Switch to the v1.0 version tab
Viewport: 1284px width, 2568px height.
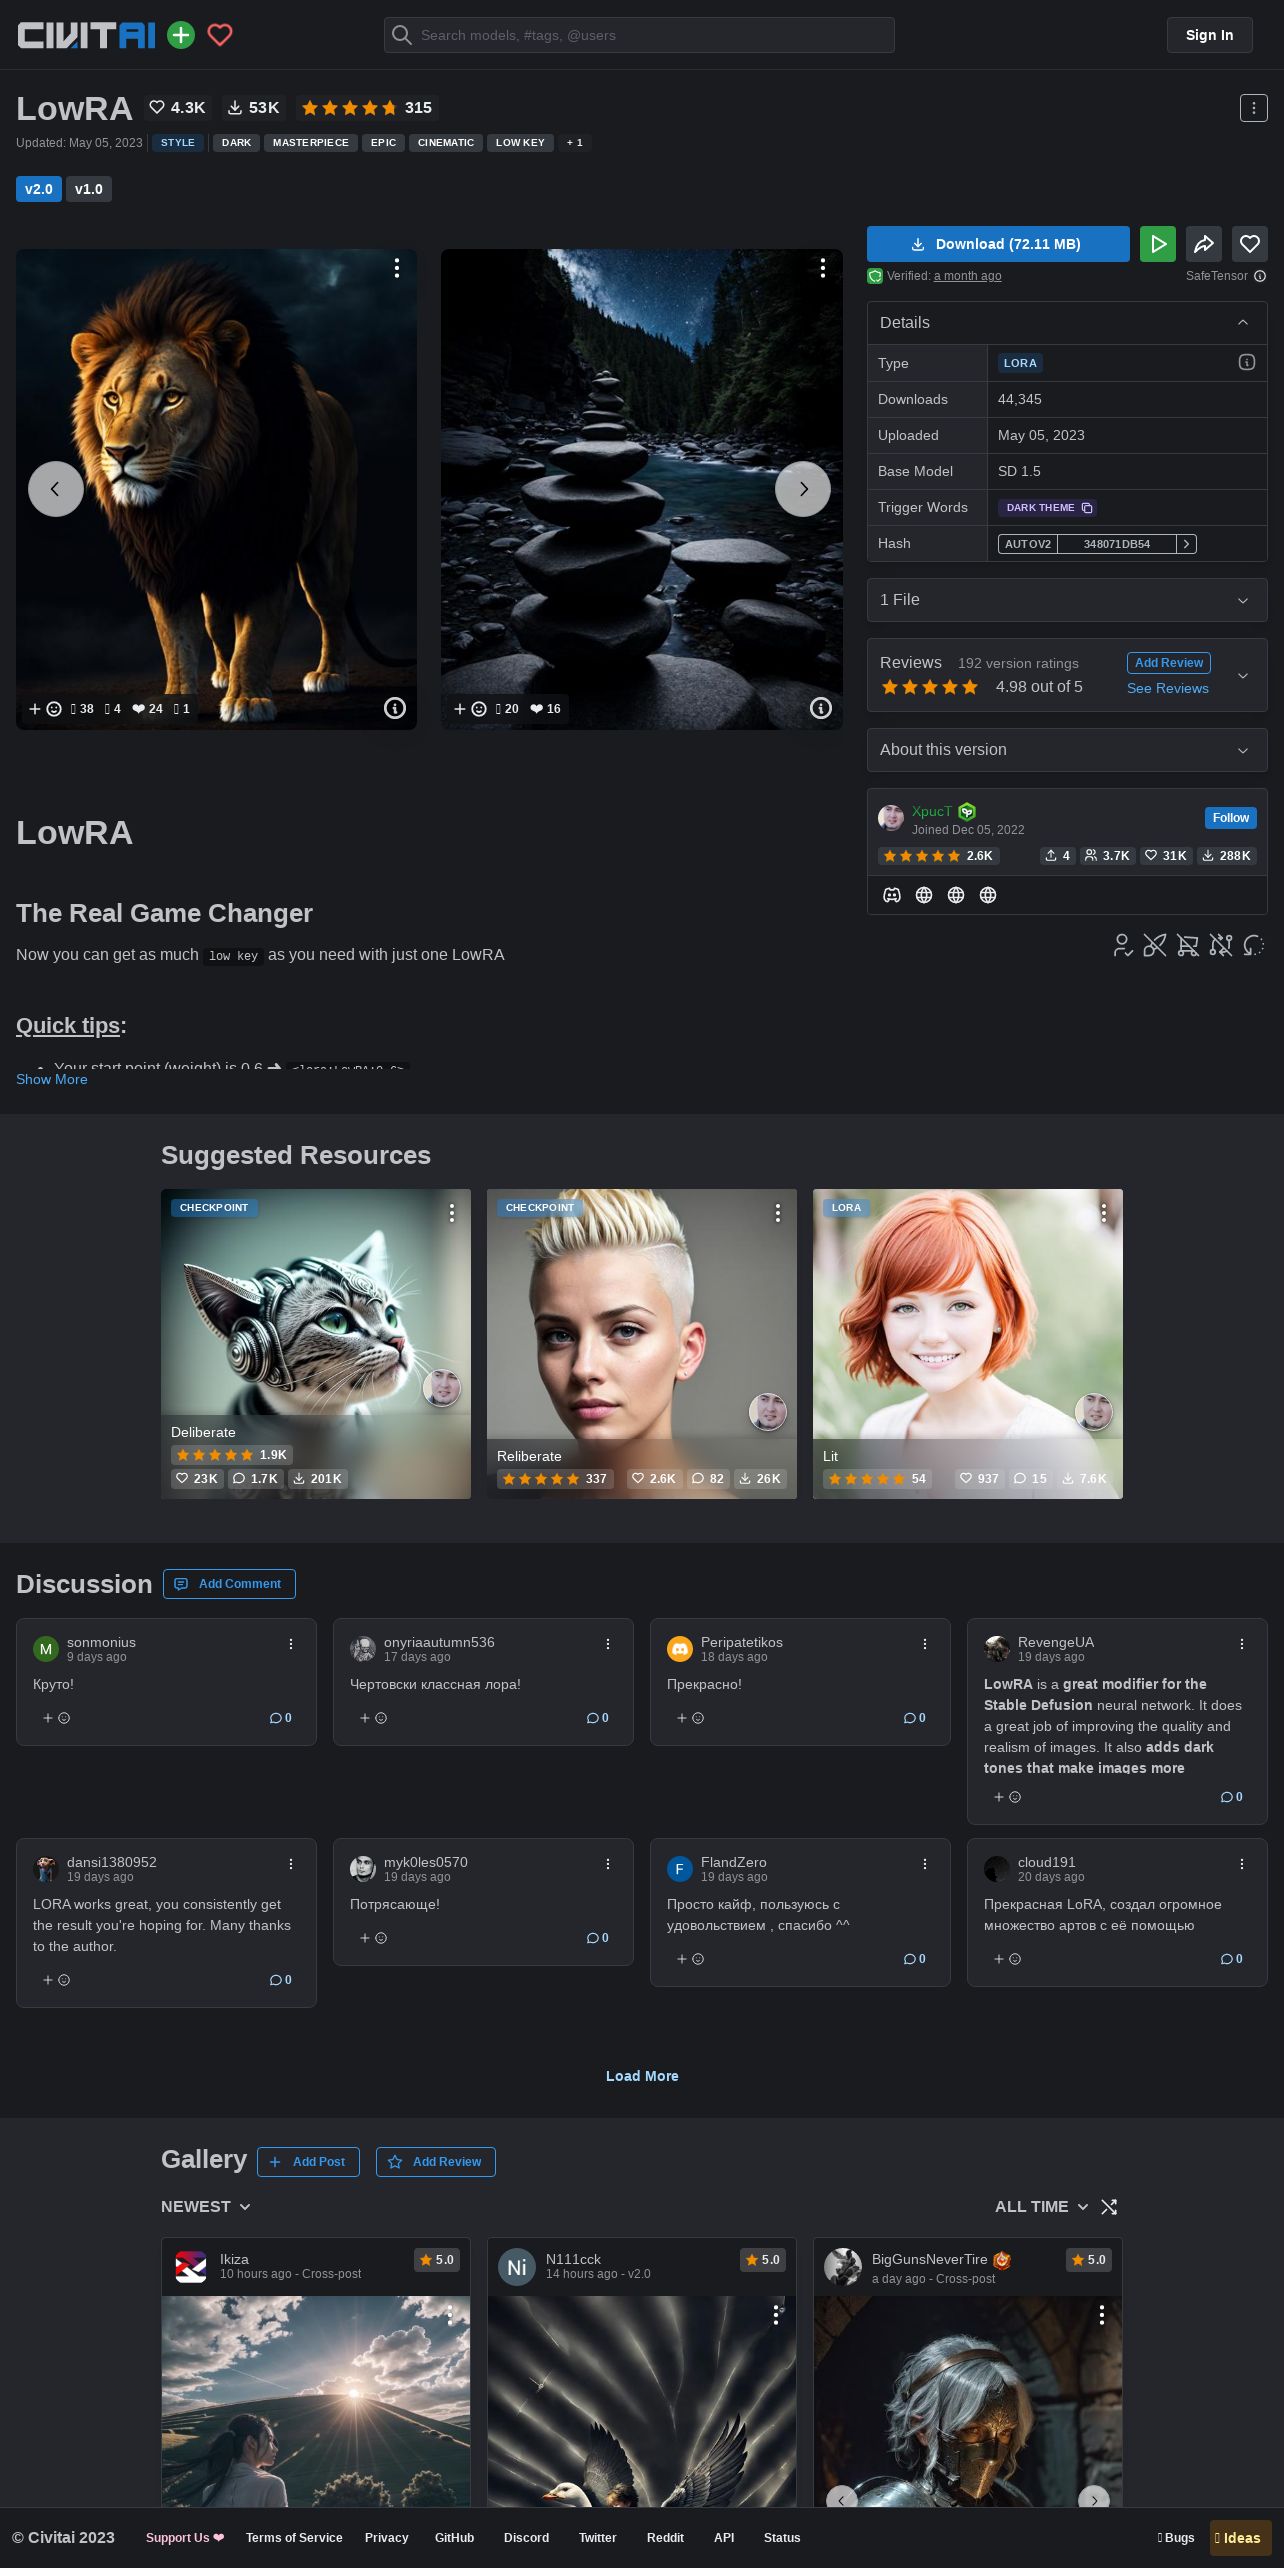click(x=89, y=189)
